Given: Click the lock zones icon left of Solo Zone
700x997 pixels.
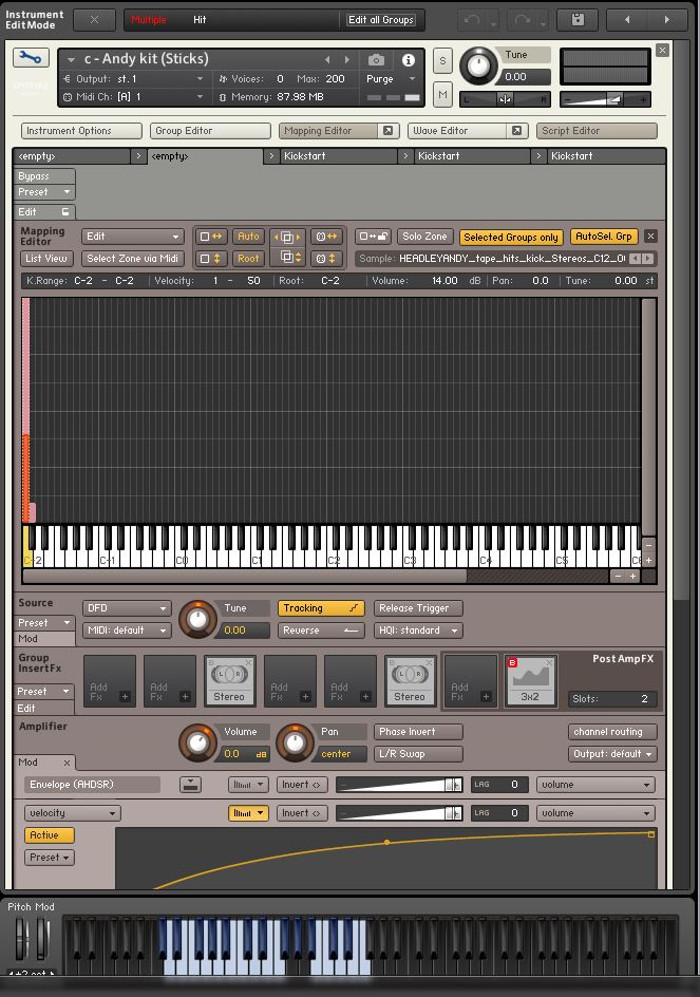Looking at the screenshot, I should [x=373, y=237].
